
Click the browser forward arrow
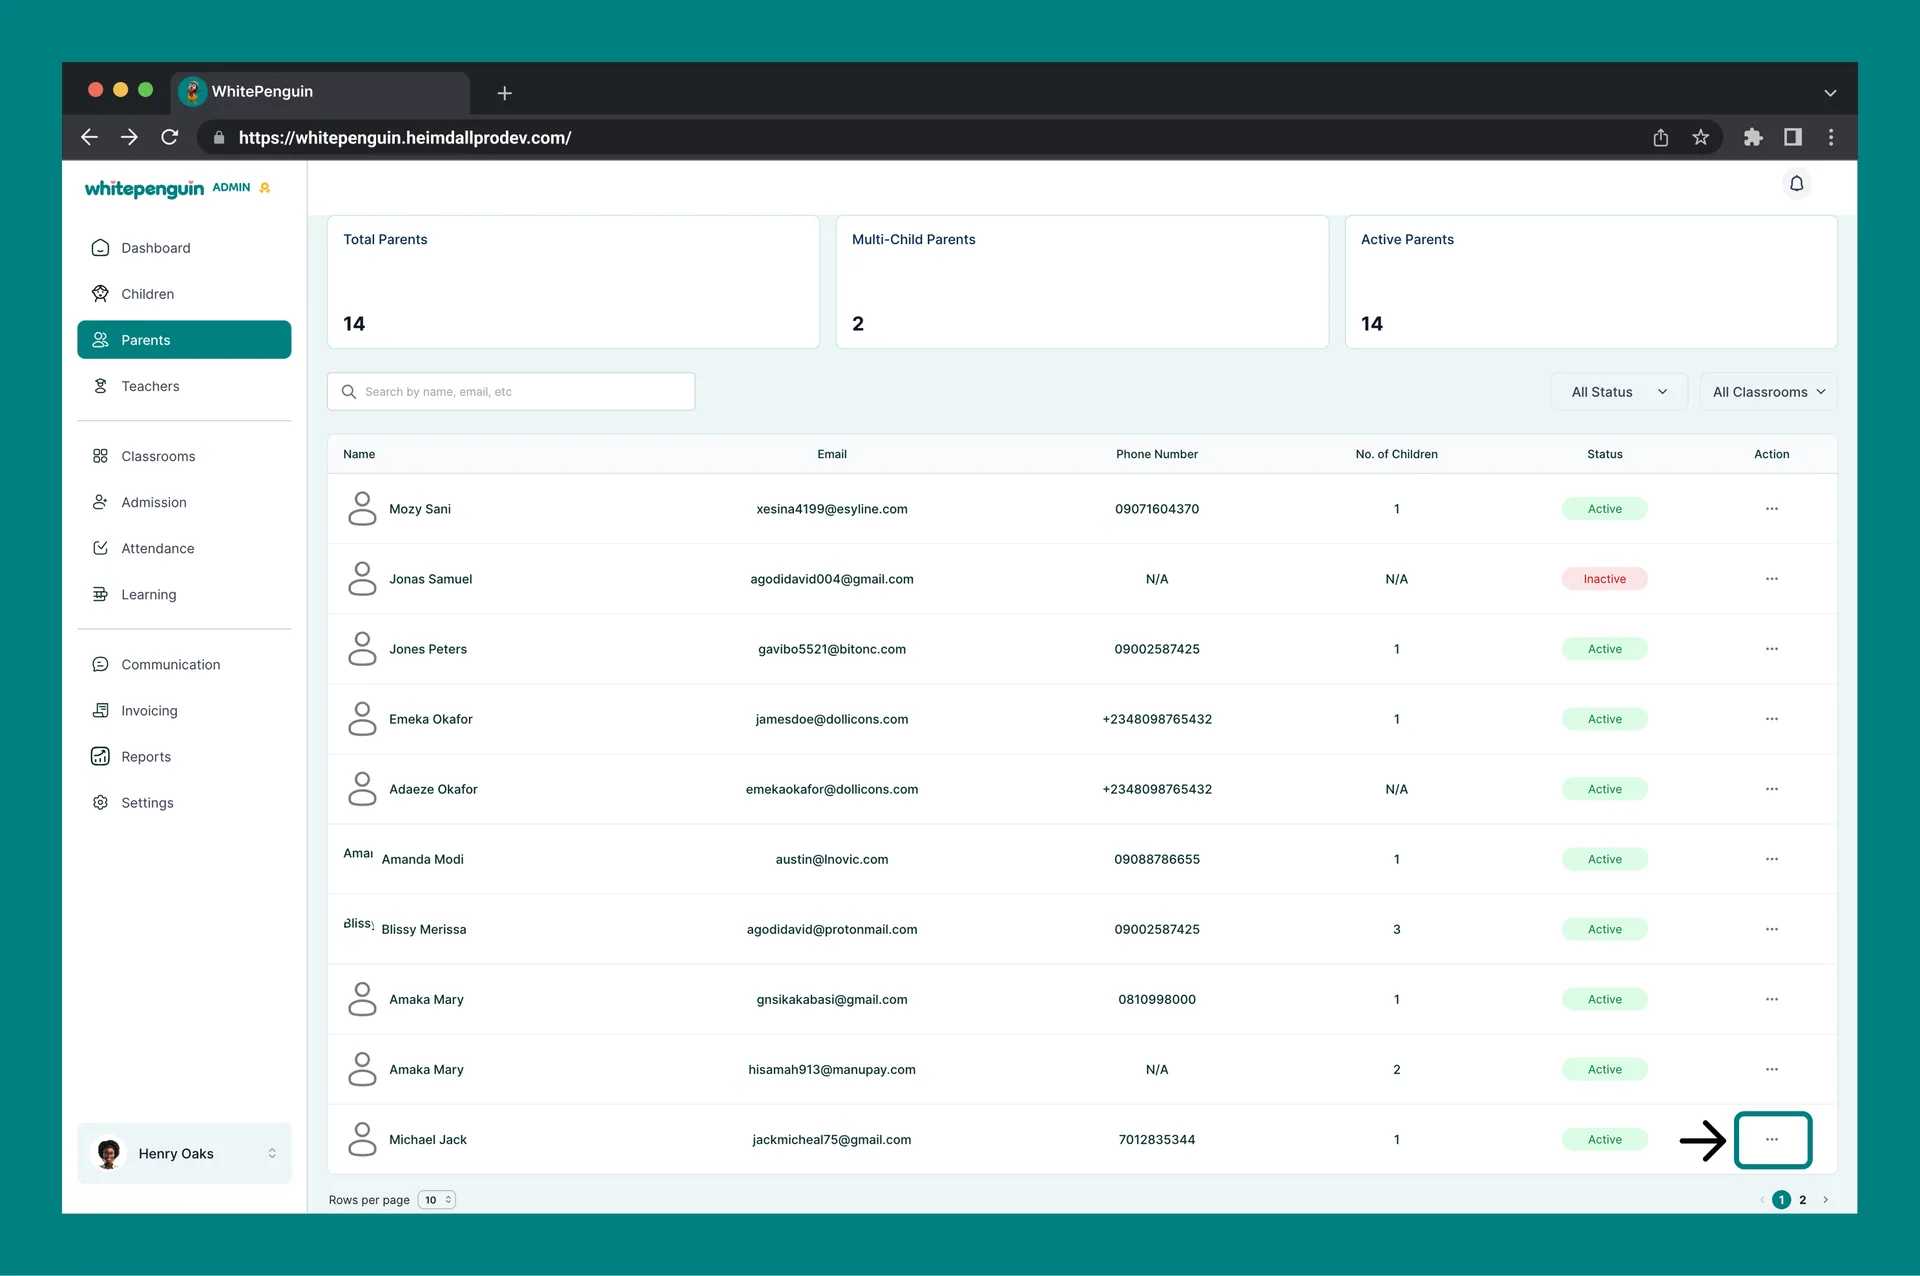(129, 137)
